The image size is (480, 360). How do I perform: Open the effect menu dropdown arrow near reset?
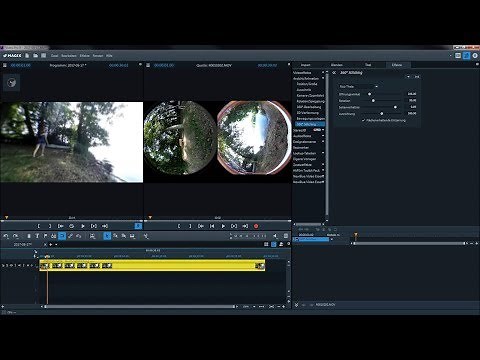tap(408, 77)
